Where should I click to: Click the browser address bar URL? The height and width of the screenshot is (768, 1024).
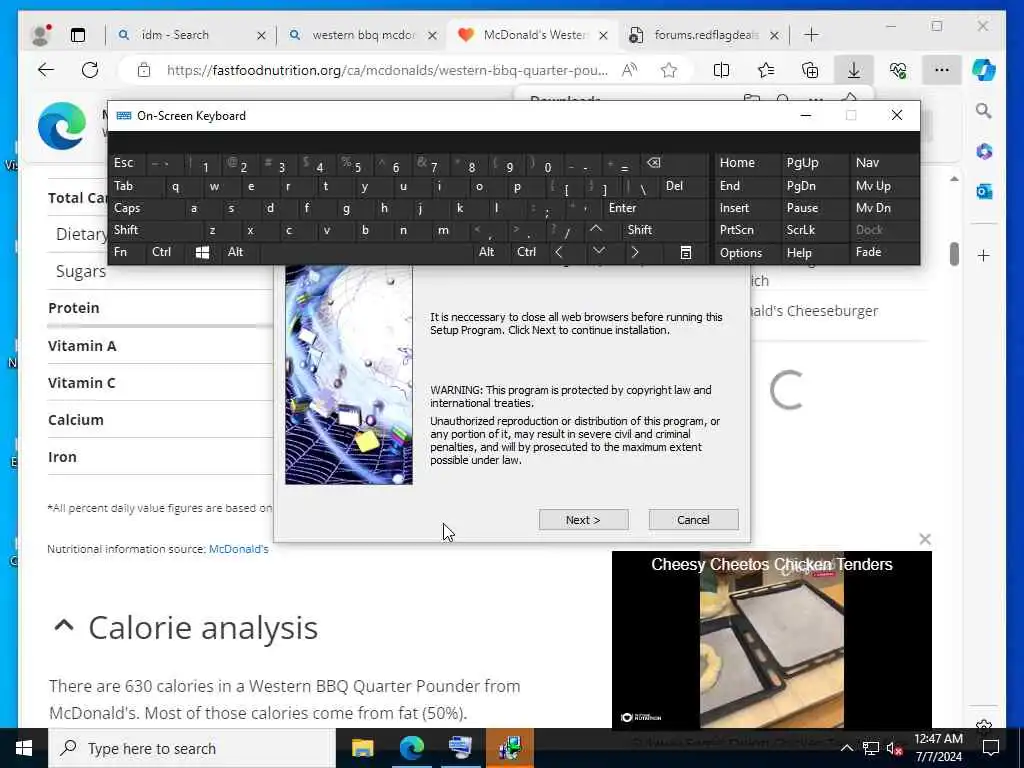(x=388, y=70)
